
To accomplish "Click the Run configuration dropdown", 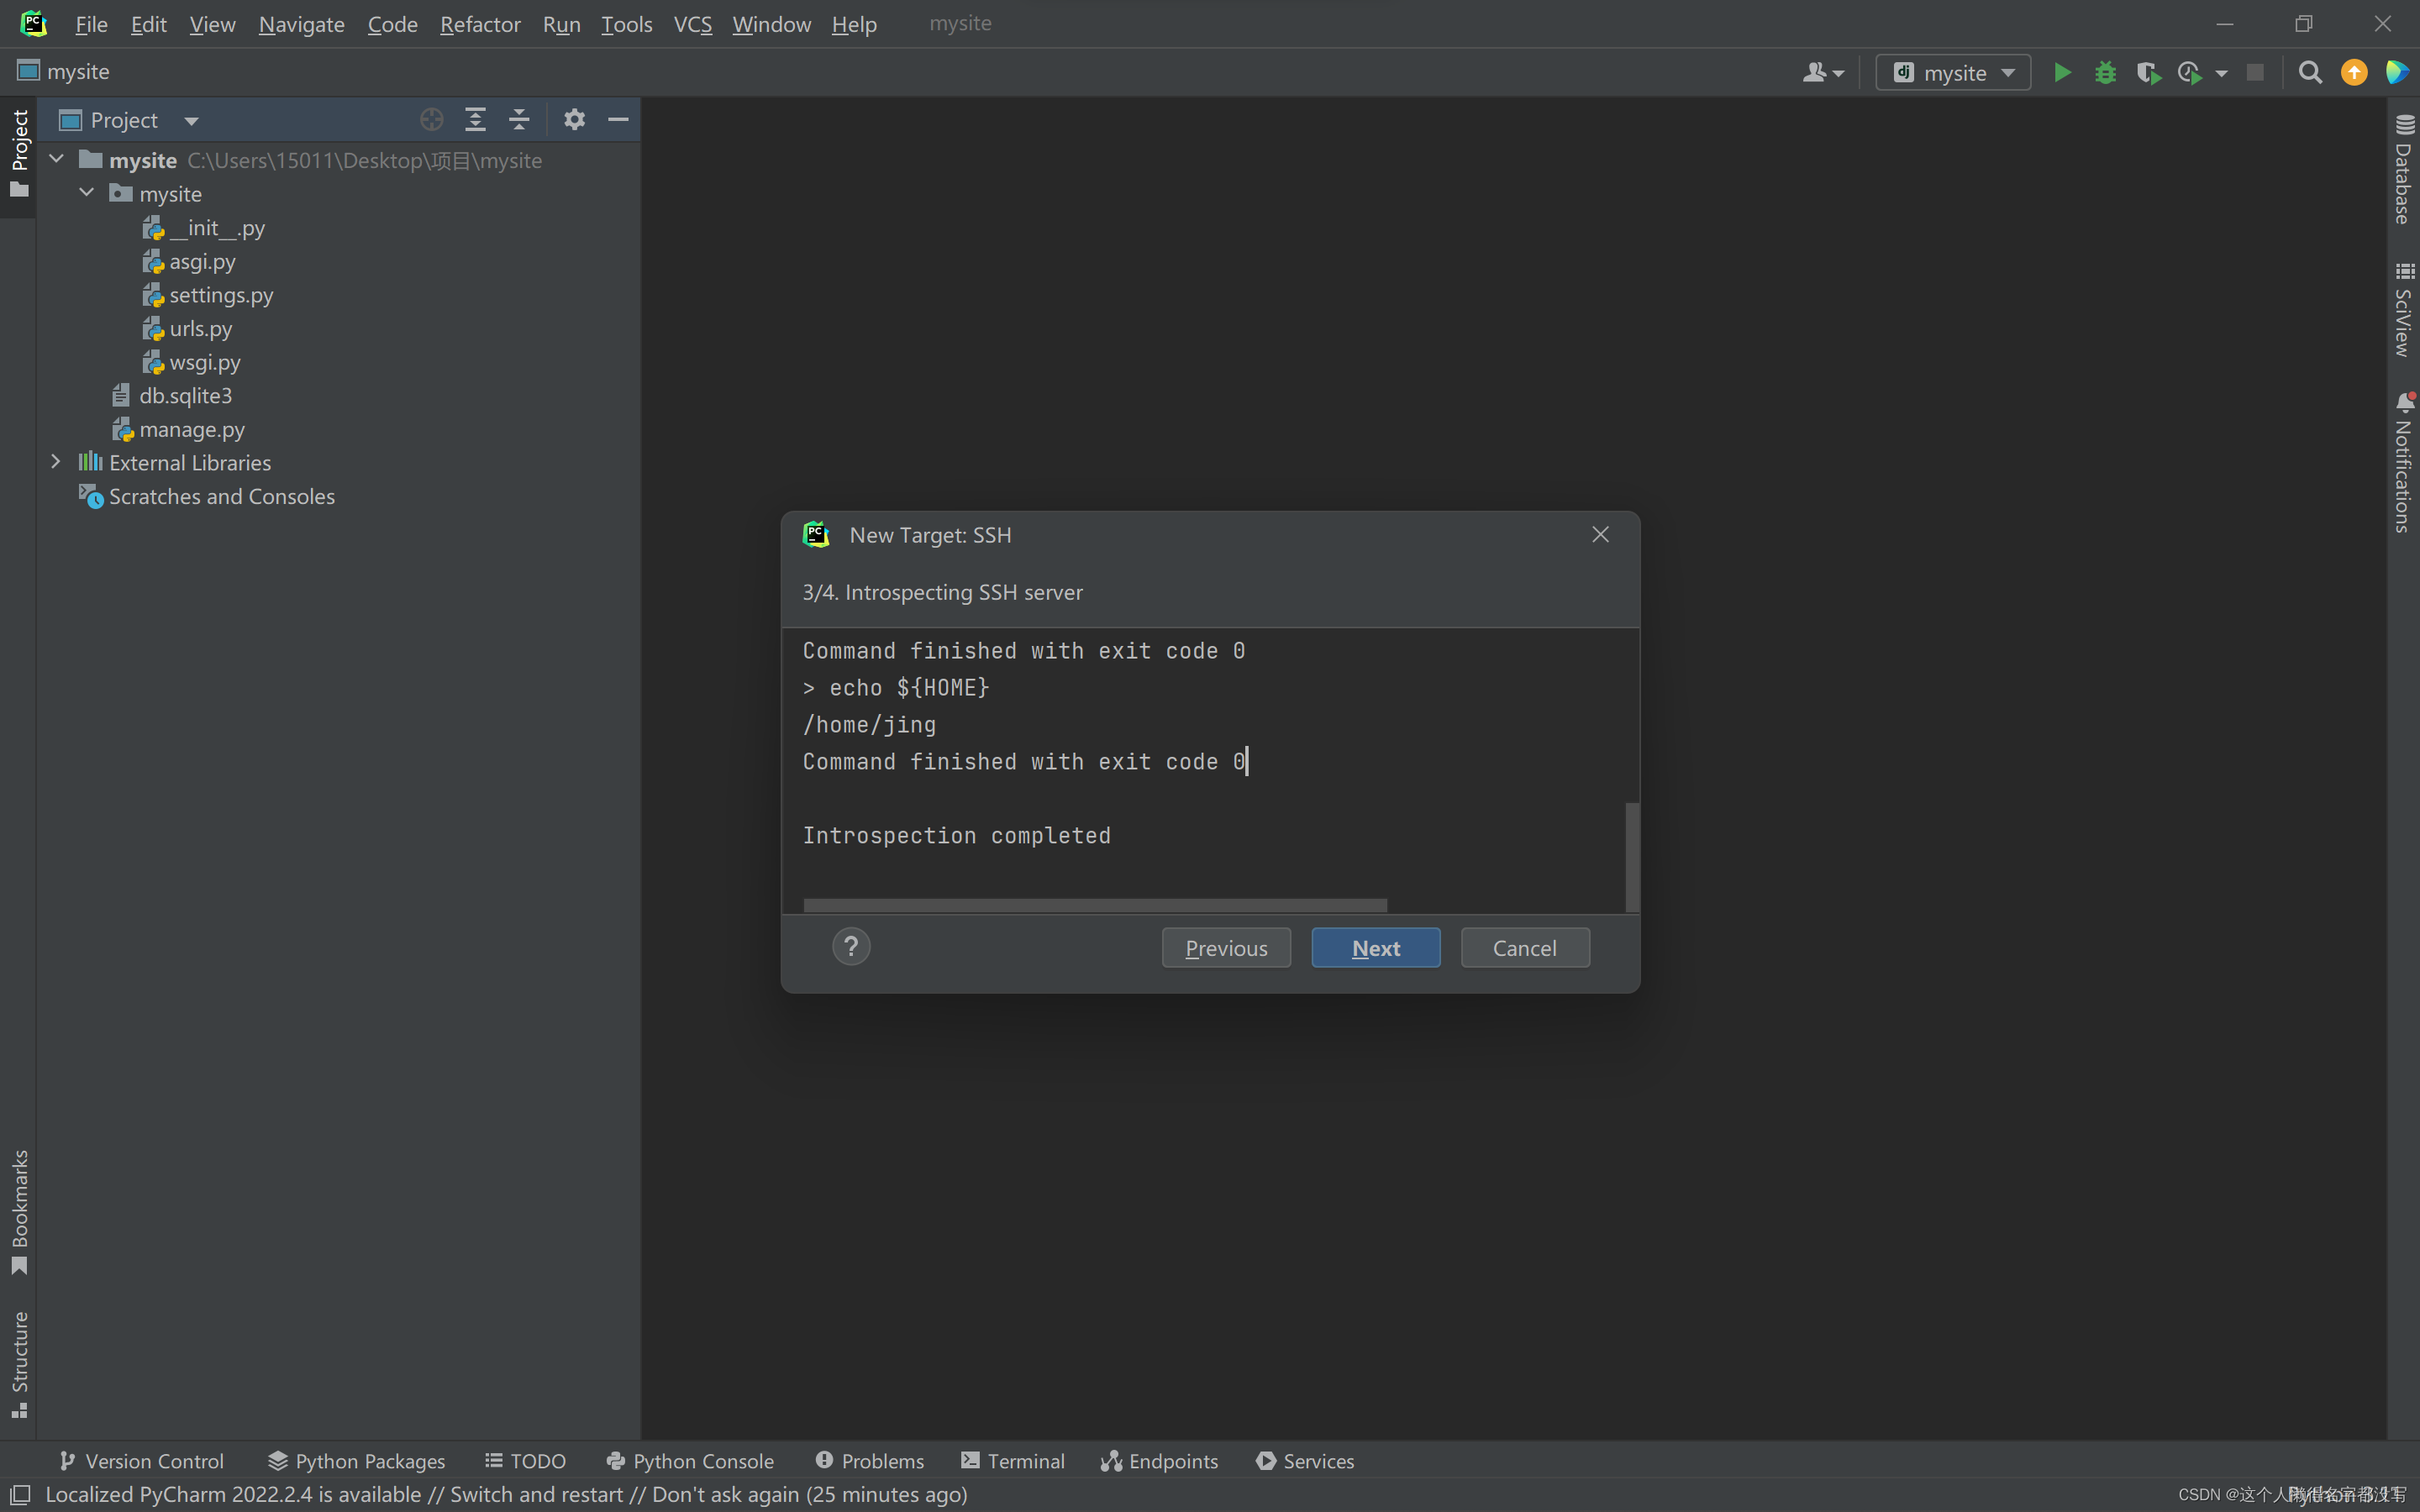I will (x=1949, y=71).
